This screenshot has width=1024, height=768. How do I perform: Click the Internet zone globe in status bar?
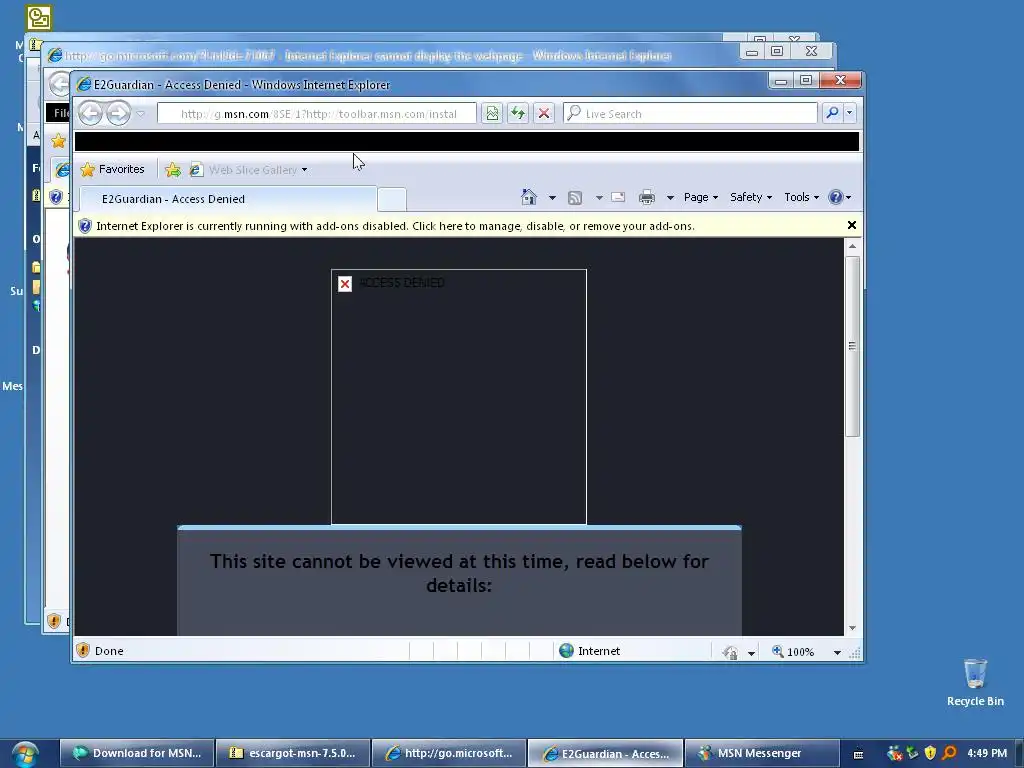click(566, 650)
